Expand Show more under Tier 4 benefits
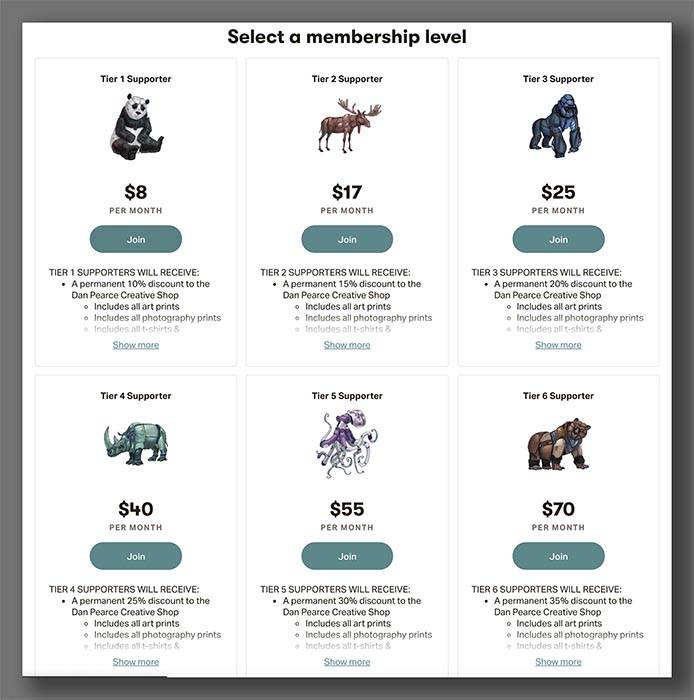This screenshot has height=700, width=694. pos(136,662)
